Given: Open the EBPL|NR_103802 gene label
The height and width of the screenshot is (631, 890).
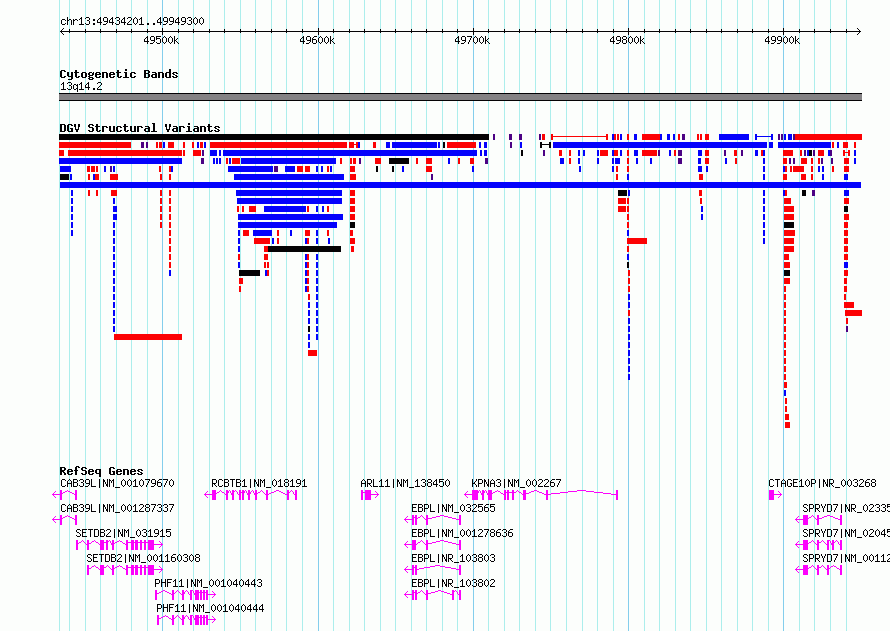Looking at the screenshot, I should (454, 583).
